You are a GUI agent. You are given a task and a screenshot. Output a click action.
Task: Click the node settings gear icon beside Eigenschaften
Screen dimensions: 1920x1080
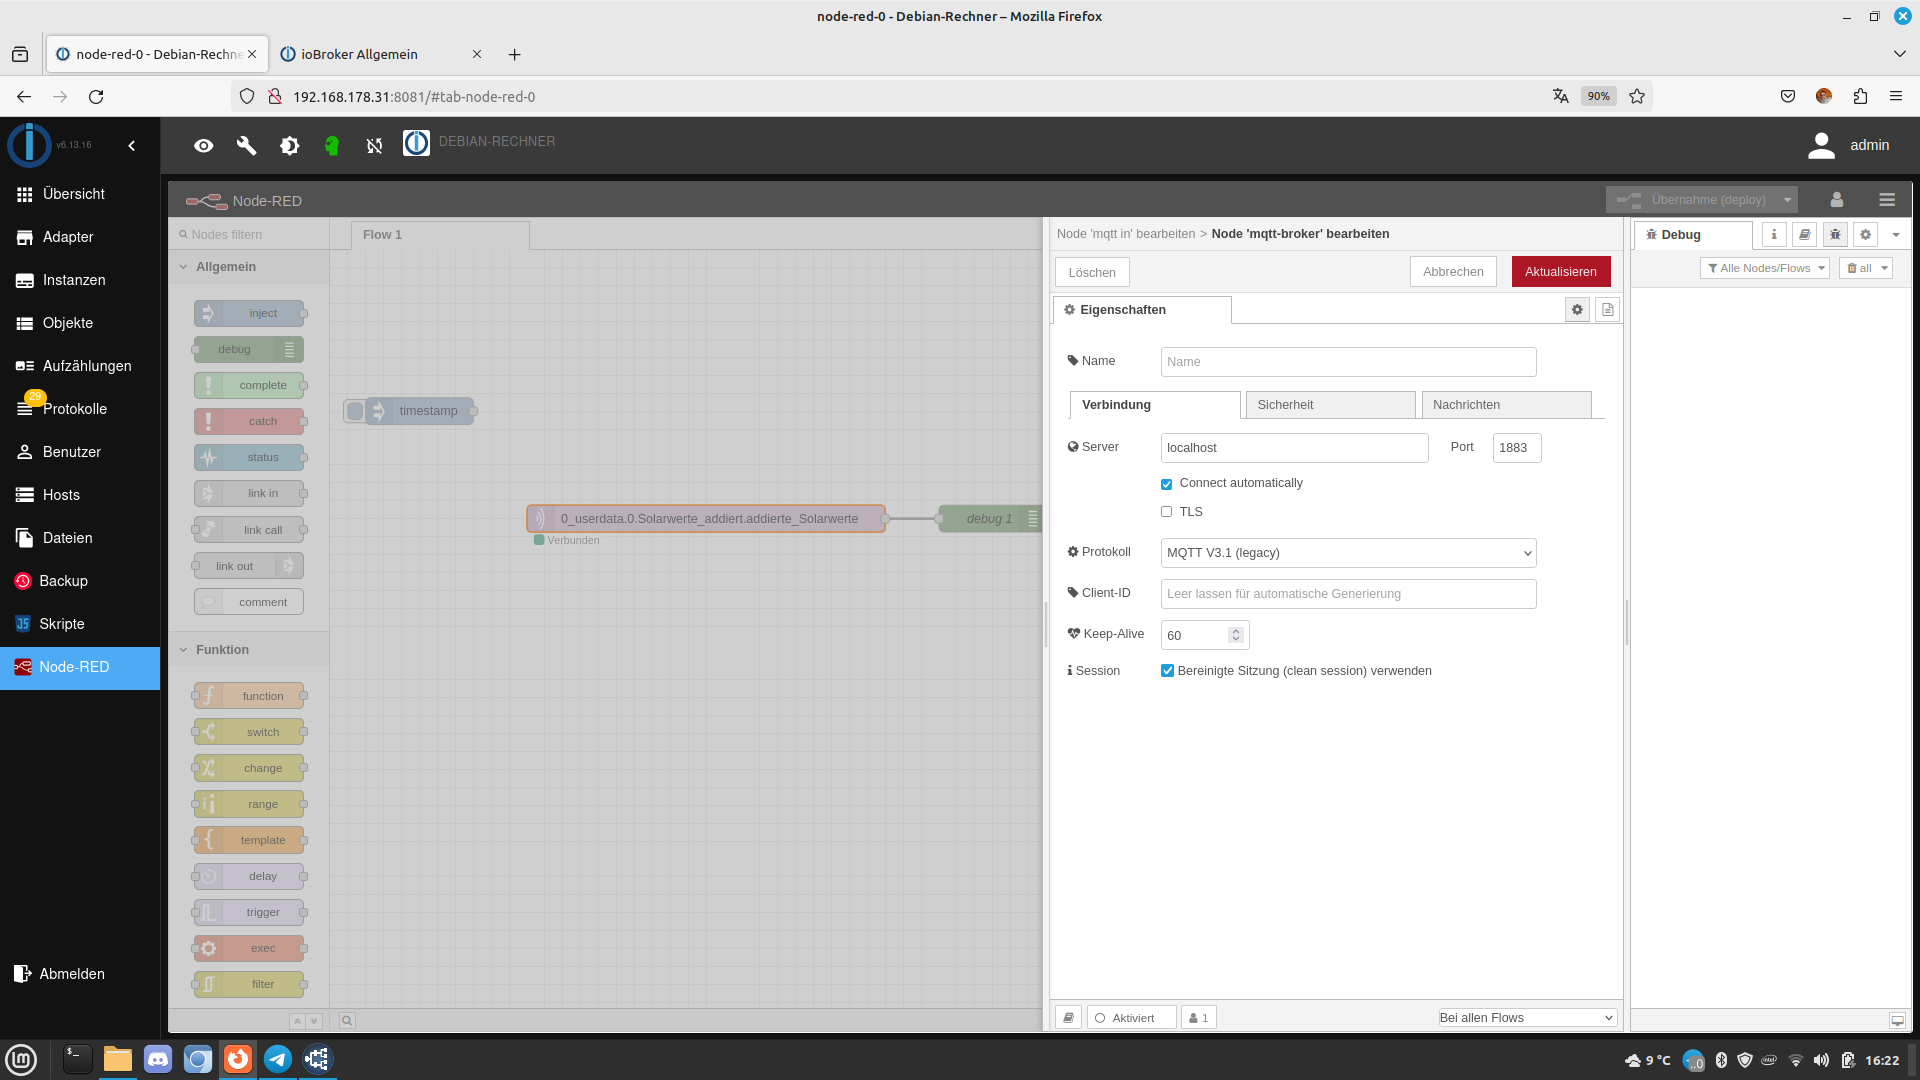[1577, 310]
